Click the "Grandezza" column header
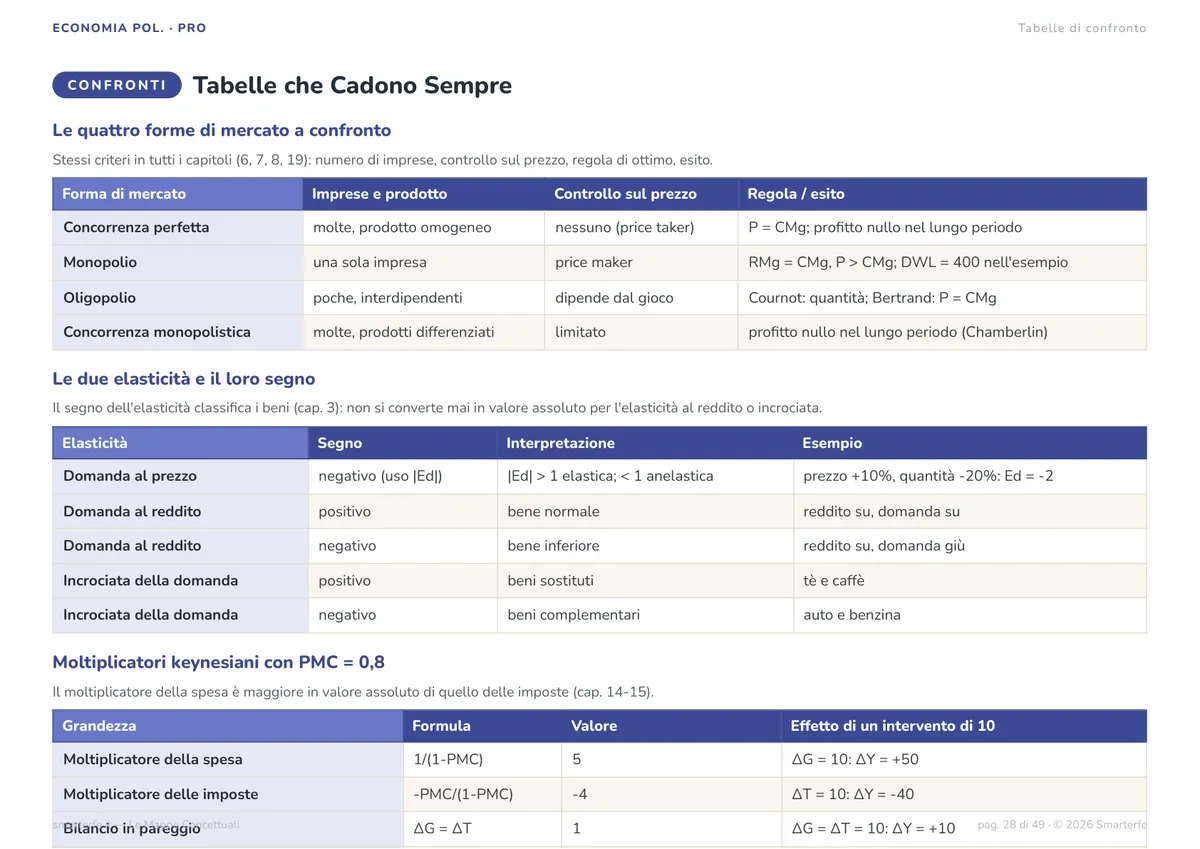The height and width of the screenshot is (849, 1200). pos(228,726)
